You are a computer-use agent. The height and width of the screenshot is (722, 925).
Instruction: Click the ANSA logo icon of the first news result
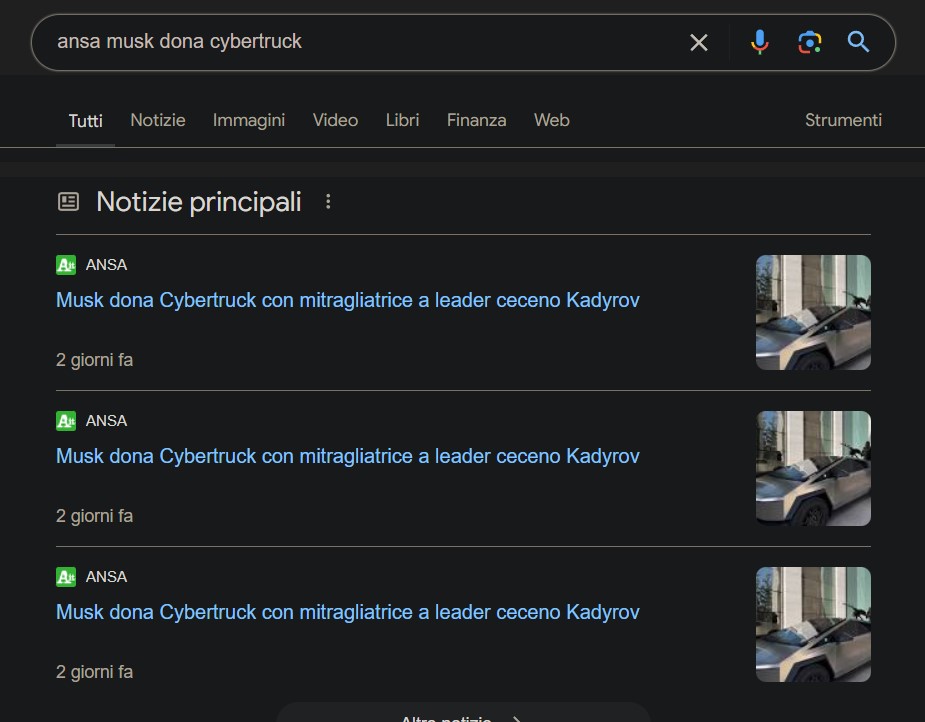point(66,265)
